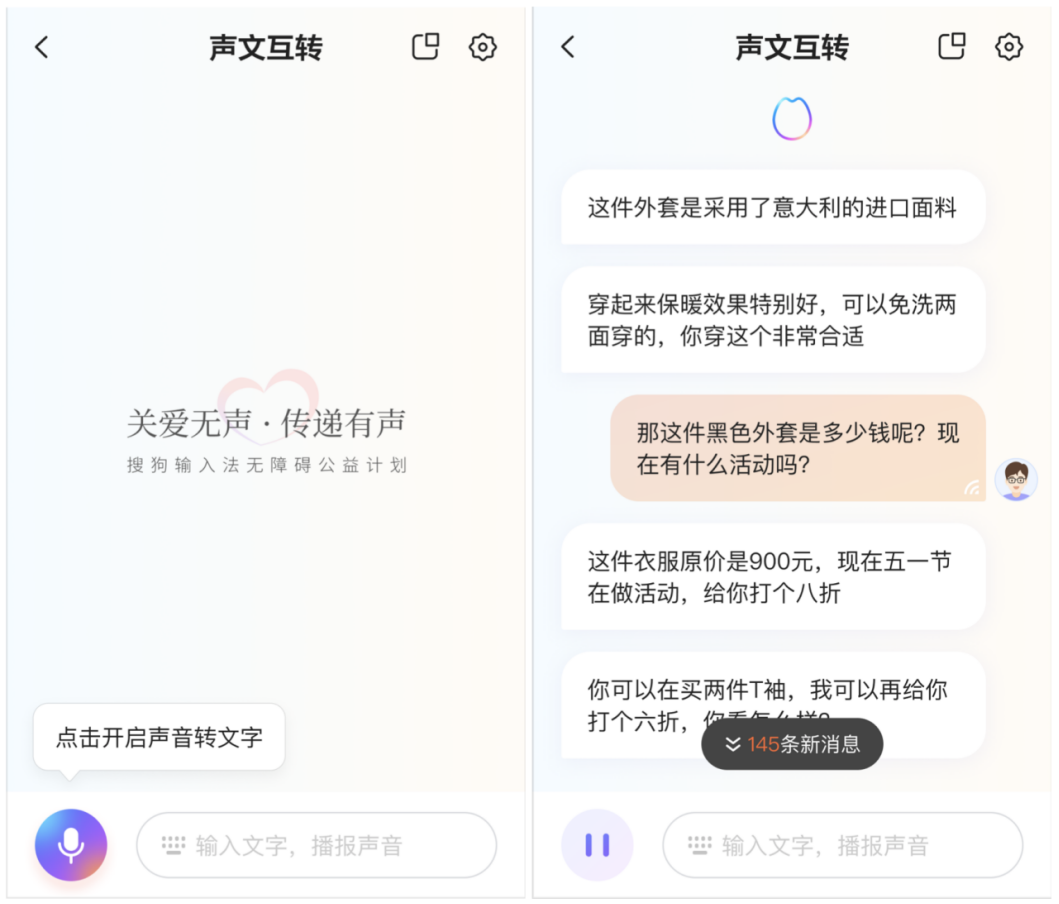
Task: Select the message about 意大利的进口面料
Action: coord(773,207)
